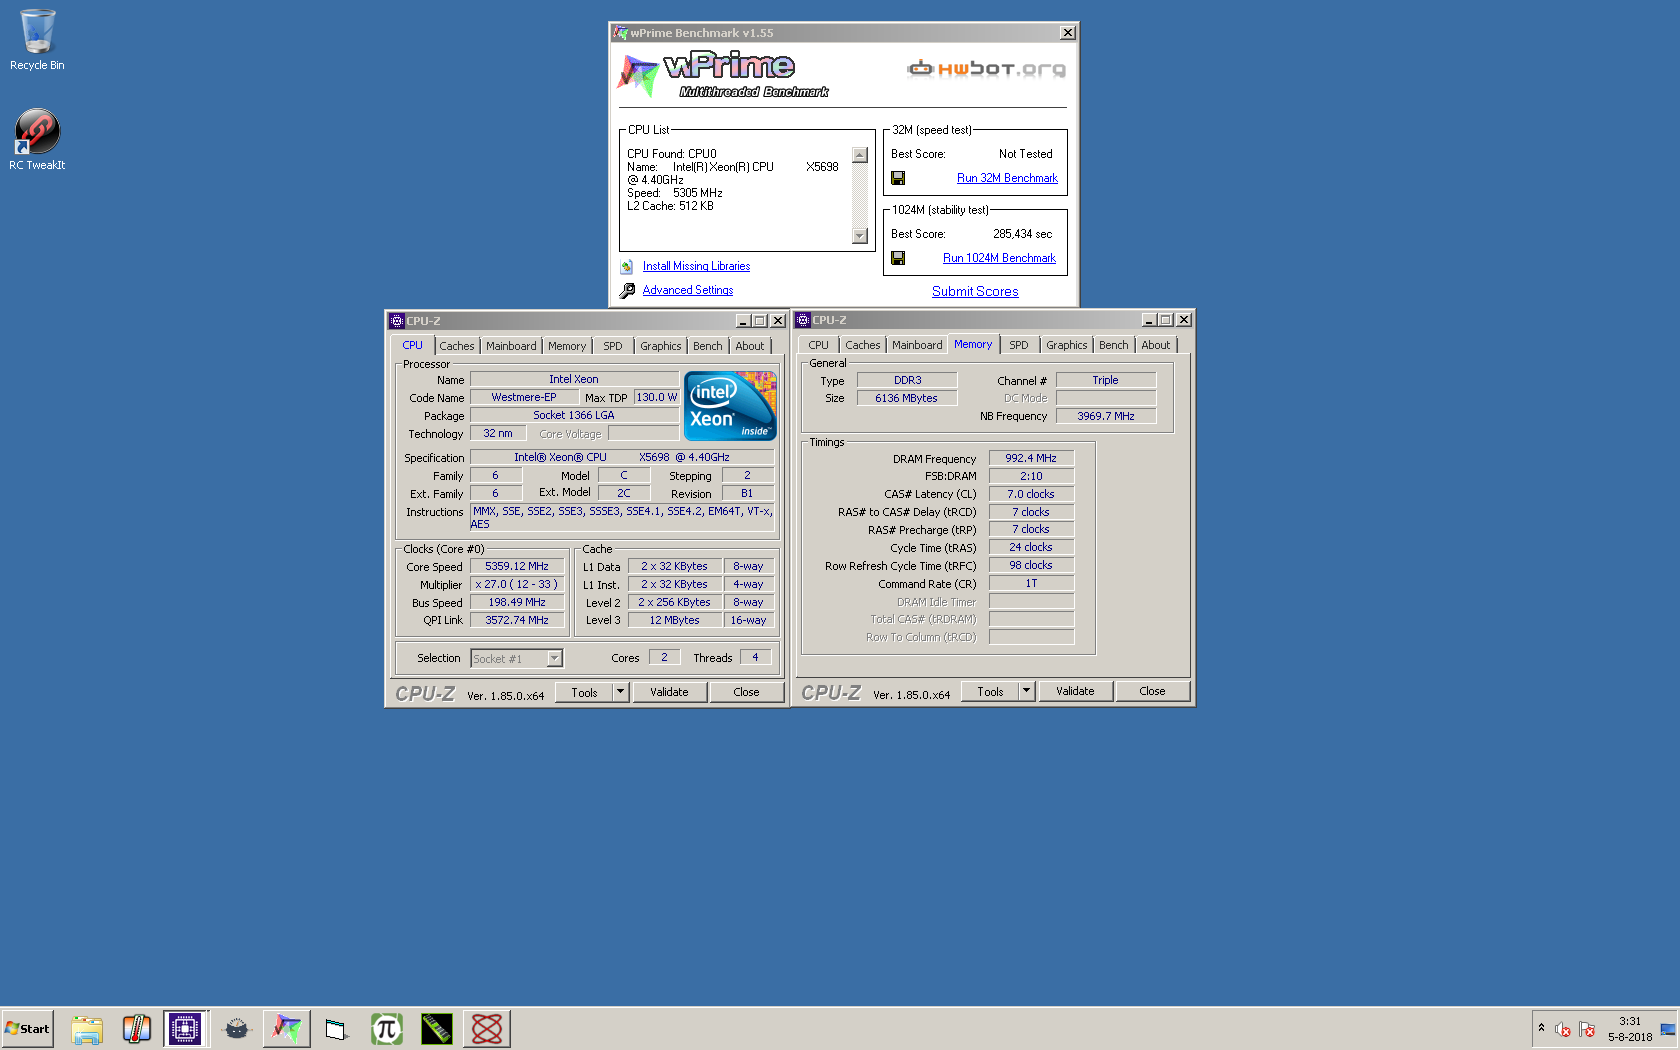Click the save icon under 32M Best Score
The image size is (1680, 1050).
(x=898, y=178)
